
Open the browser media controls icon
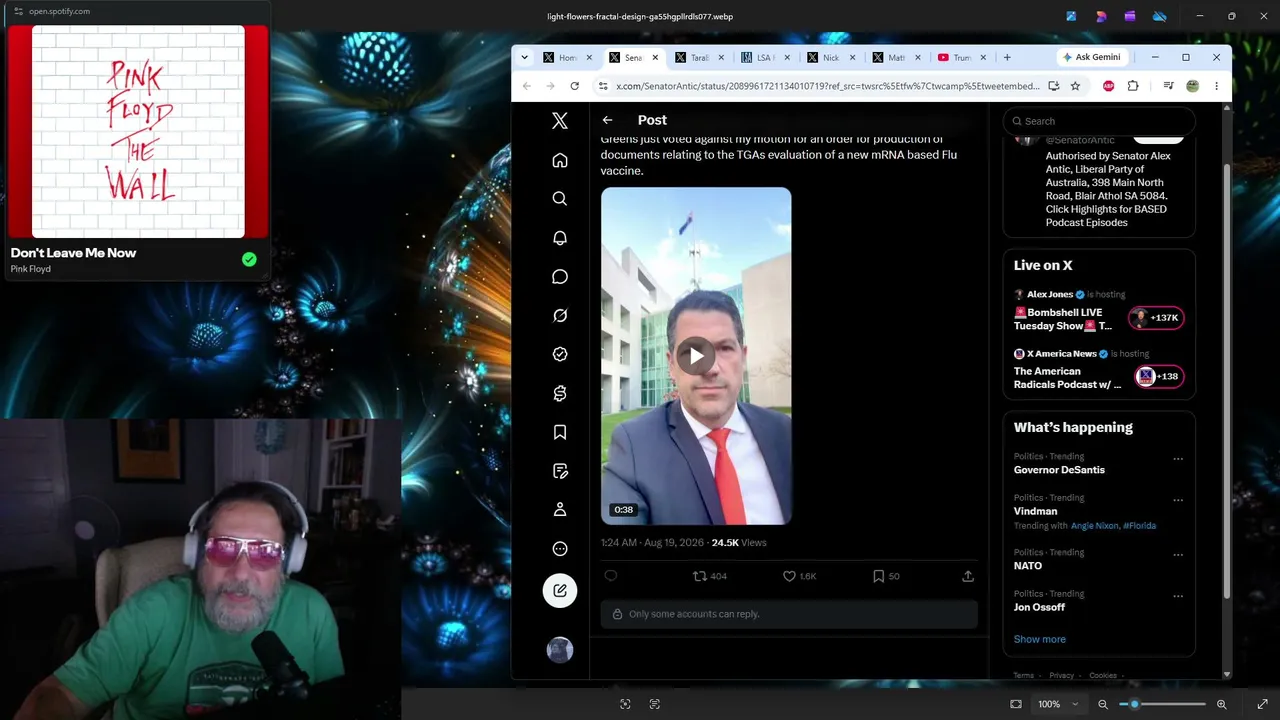coord(1168,86)
